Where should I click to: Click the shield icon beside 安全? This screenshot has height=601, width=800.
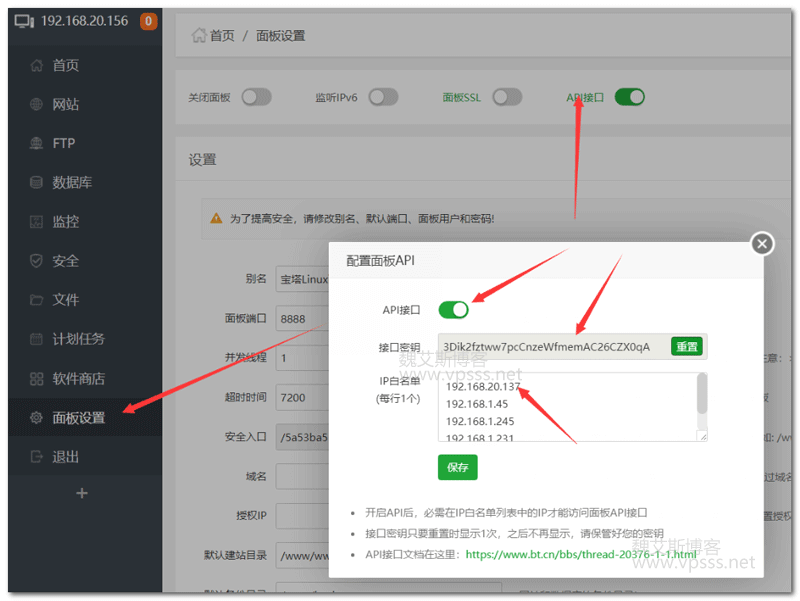click(36, 261)
